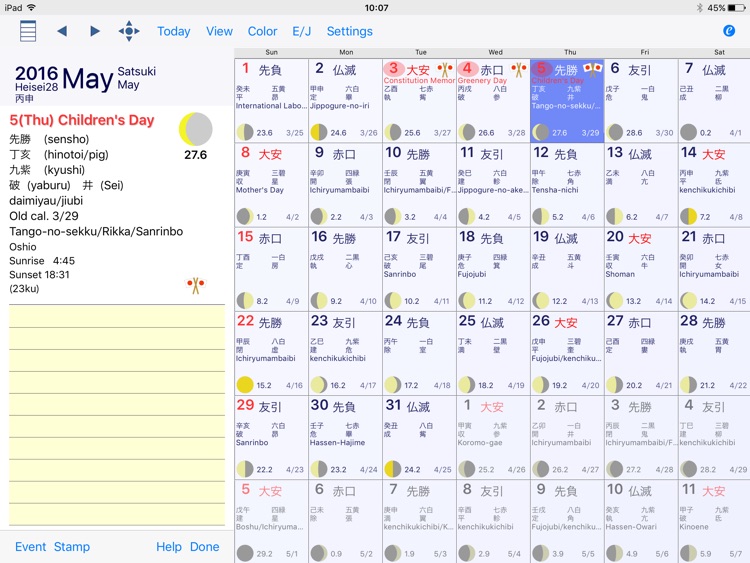Select June 10 Hassen-Owari cell

(641, 521)
